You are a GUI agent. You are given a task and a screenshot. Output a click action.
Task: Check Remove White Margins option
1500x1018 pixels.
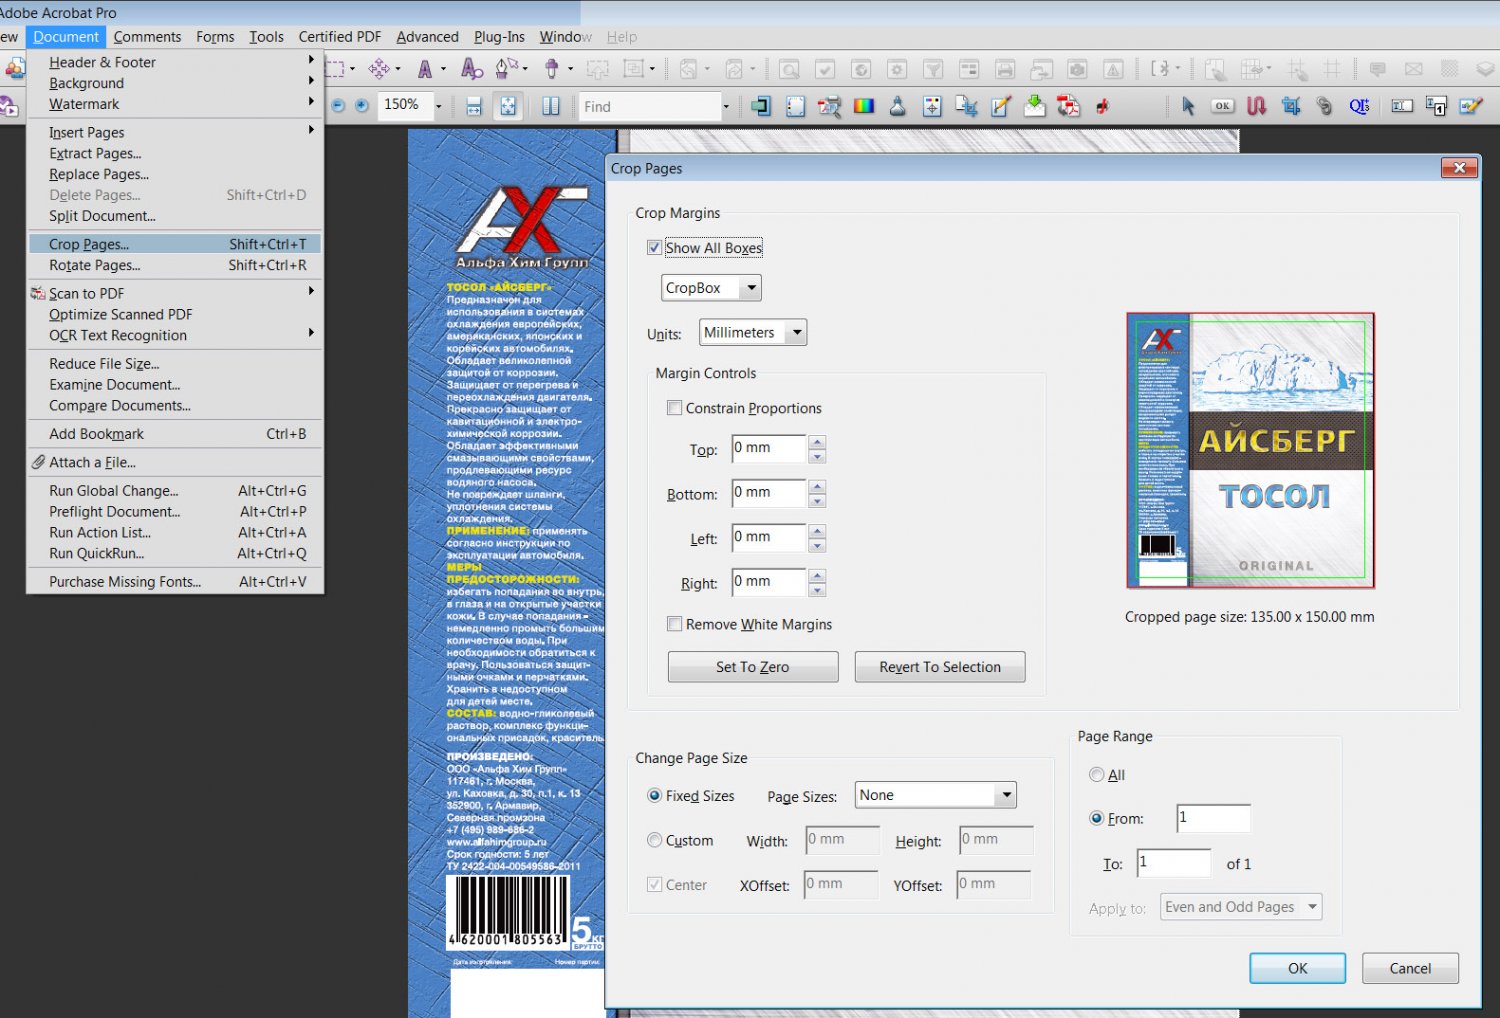pyautogui.click(x=674, y=624)
